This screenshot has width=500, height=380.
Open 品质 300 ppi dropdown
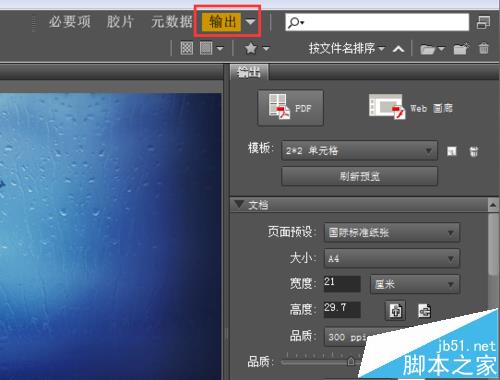(347, 337)
